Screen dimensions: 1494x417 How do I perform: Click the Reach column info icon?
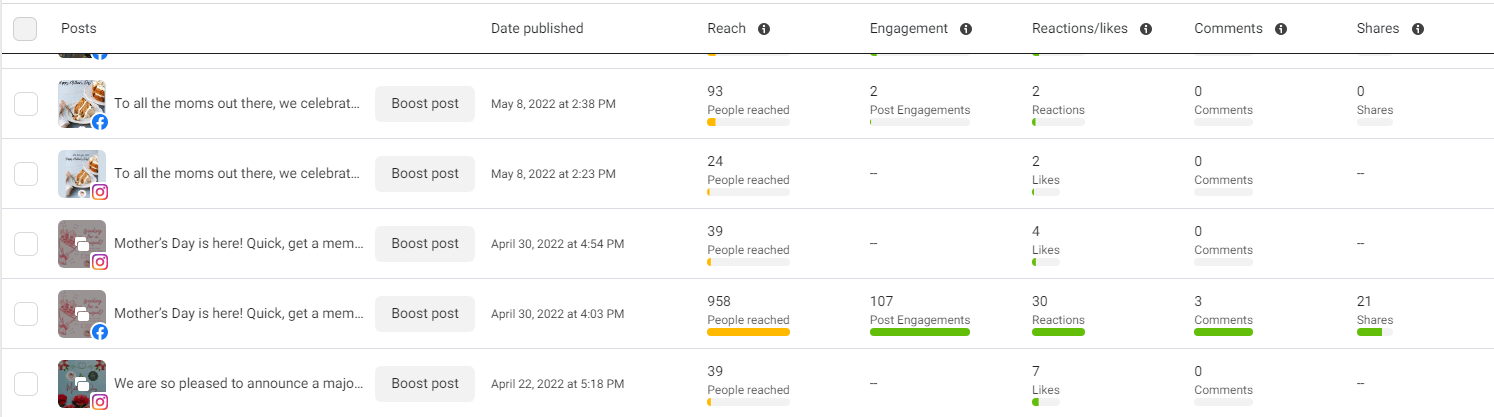(764, 29)
